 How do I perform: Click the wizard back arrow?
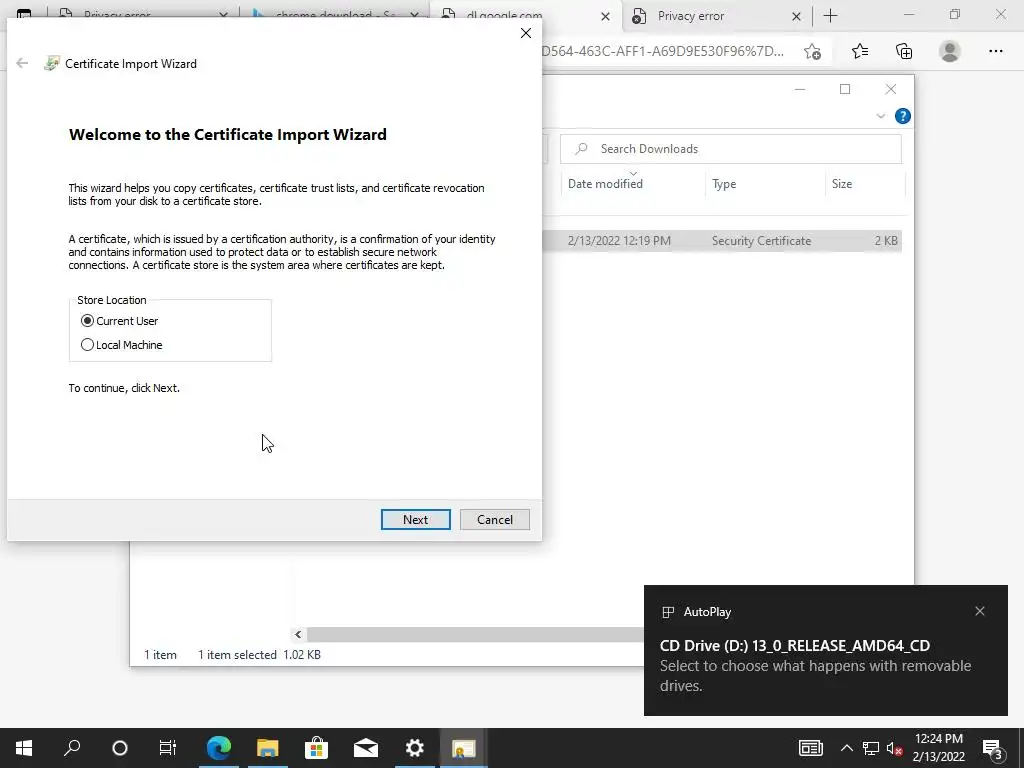22,63
